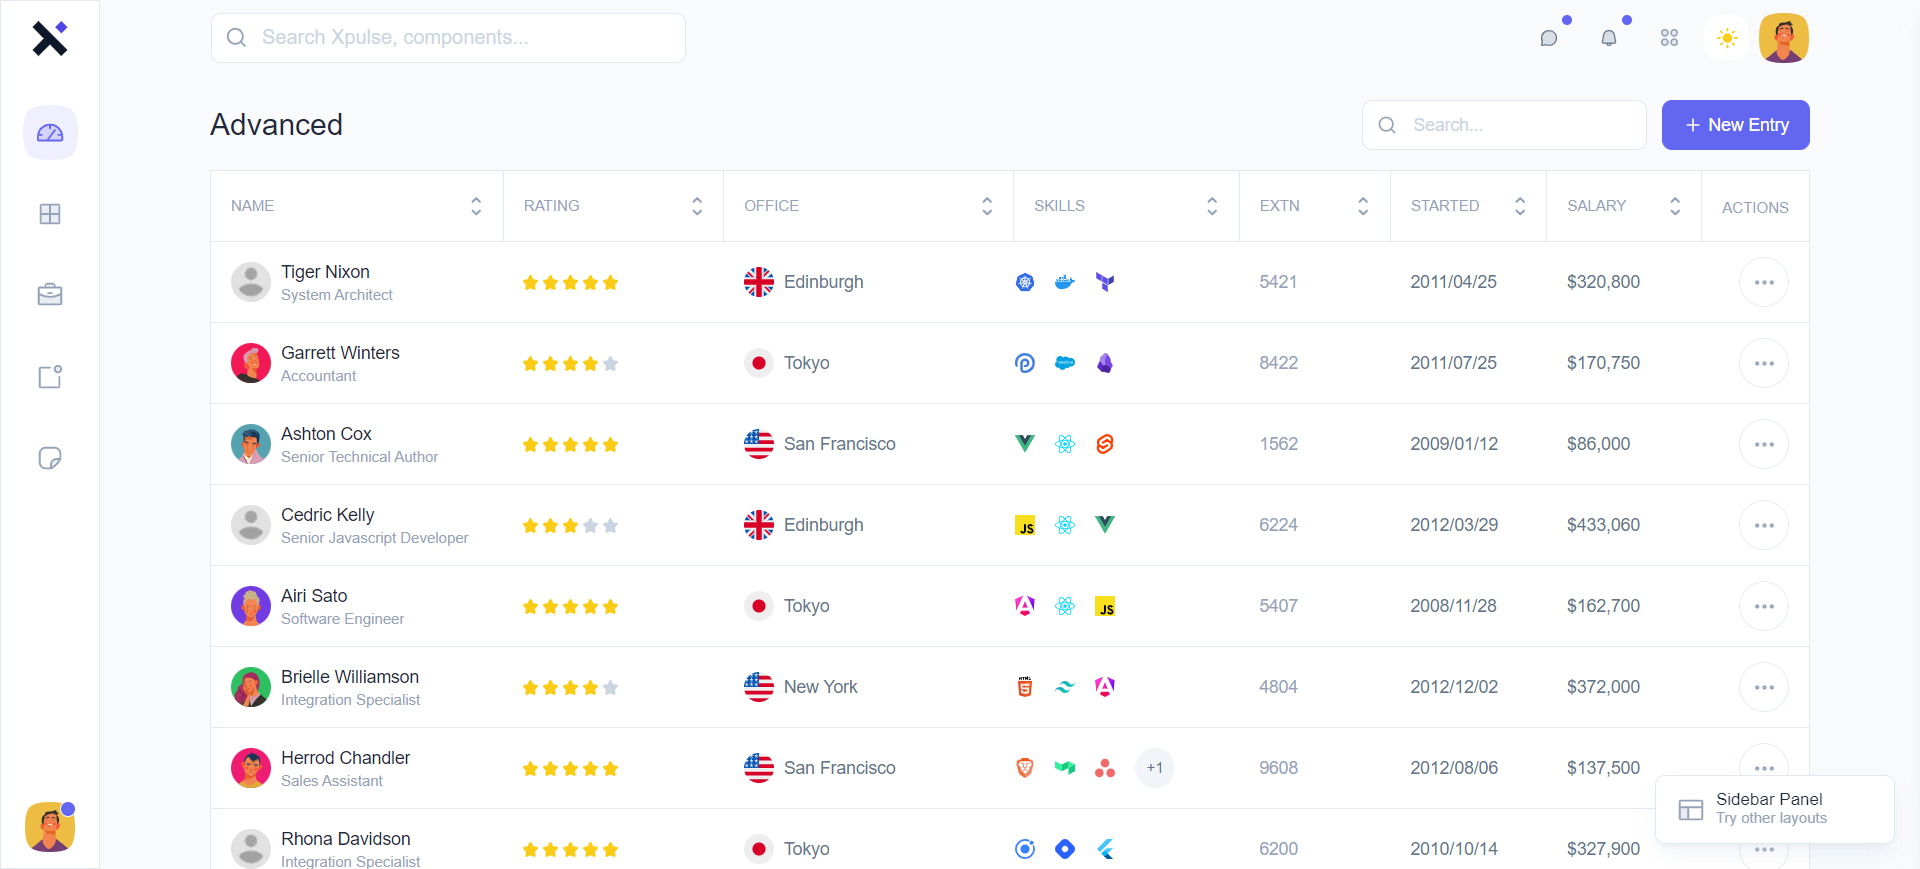Click the table Search field
Image resolution: width=1920 pixels, height=869 pixels.
1504,125
